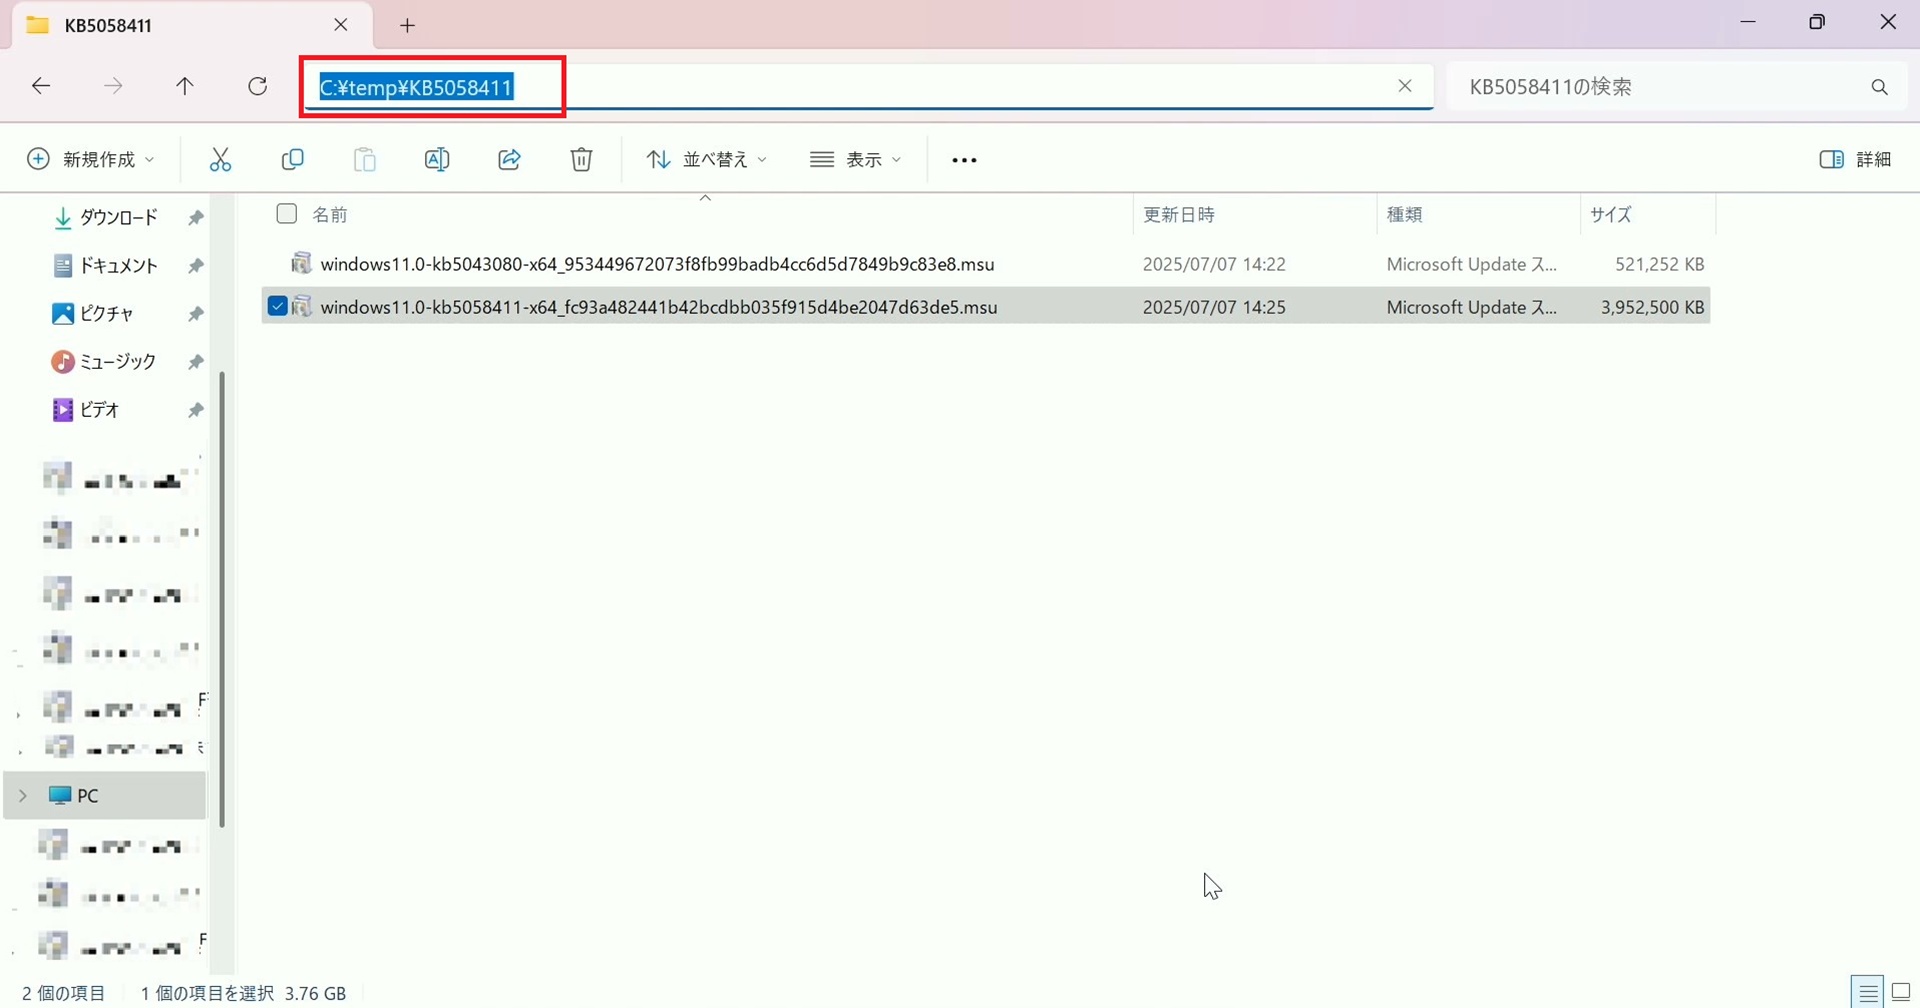The height and width of the screenshot is (1008, 1920).
Task: Open the 表示 view menu
Action: point(856,160)
